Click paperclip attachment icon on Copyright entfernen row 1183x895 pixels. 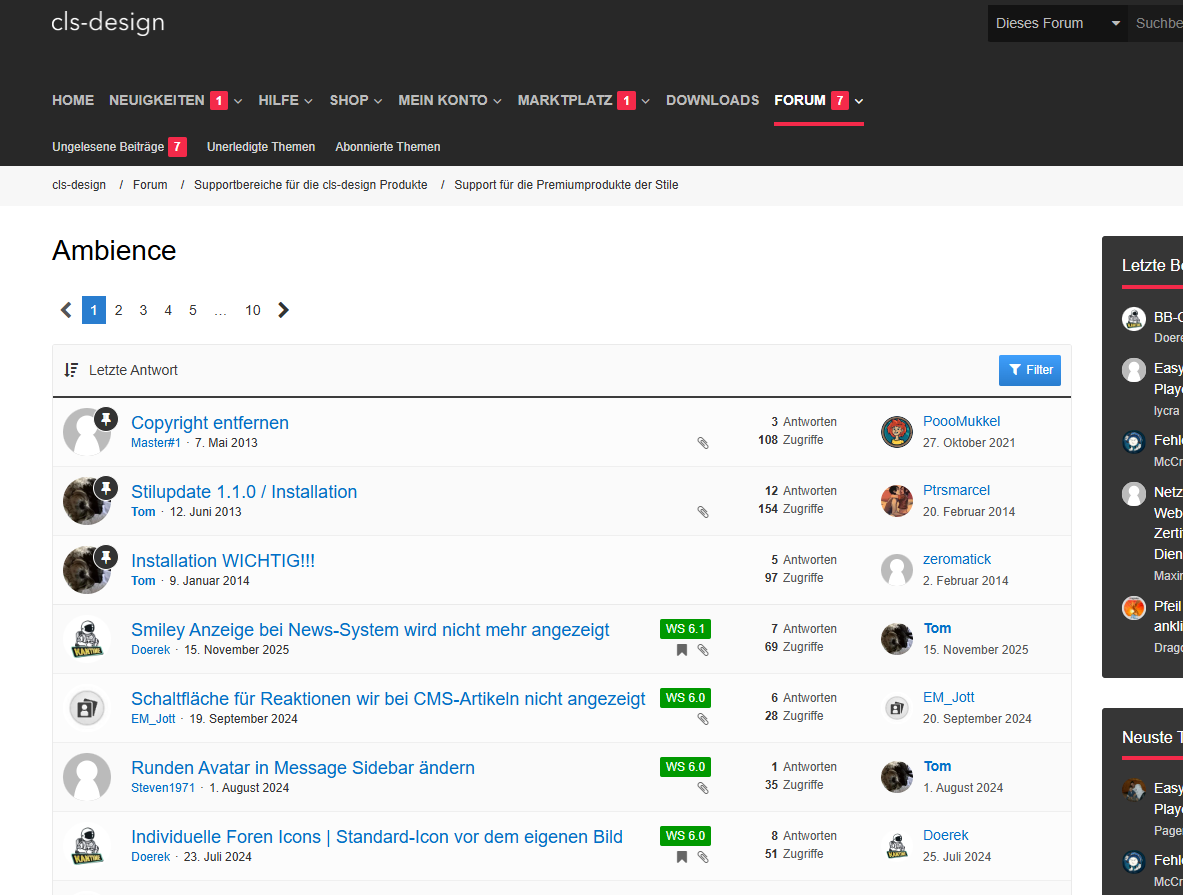tap(703, 443)
